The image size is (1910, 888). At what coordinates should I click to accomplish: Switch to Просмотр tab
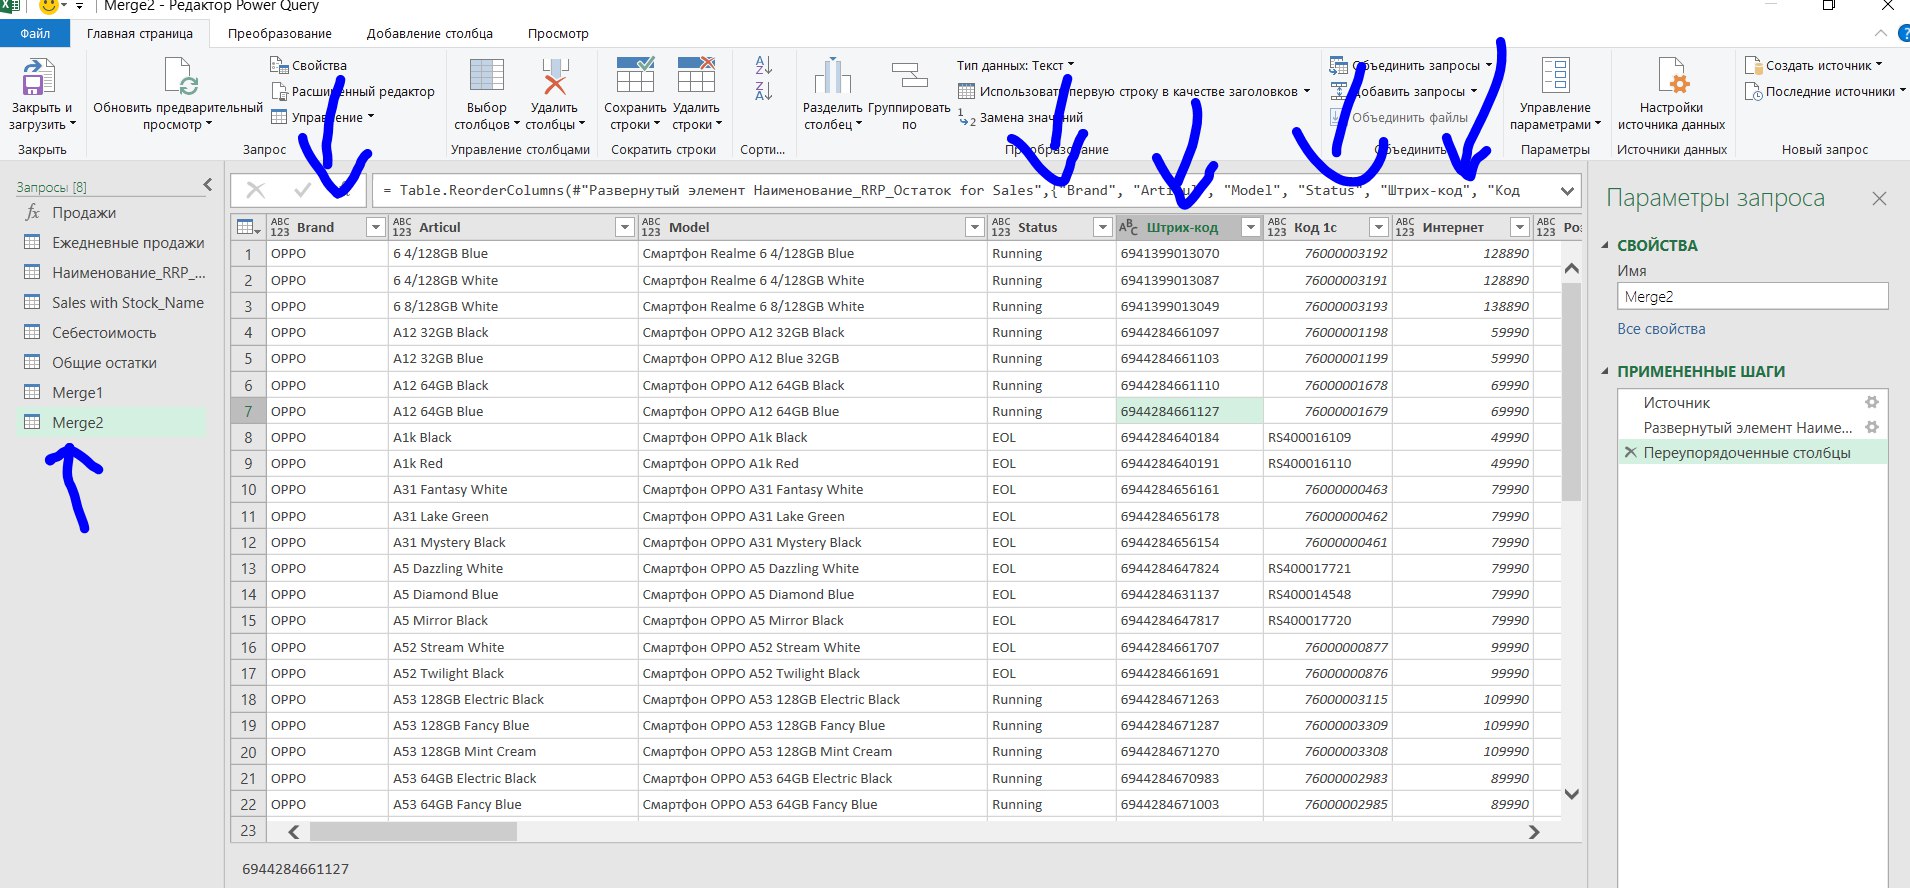tap(558, 33)
